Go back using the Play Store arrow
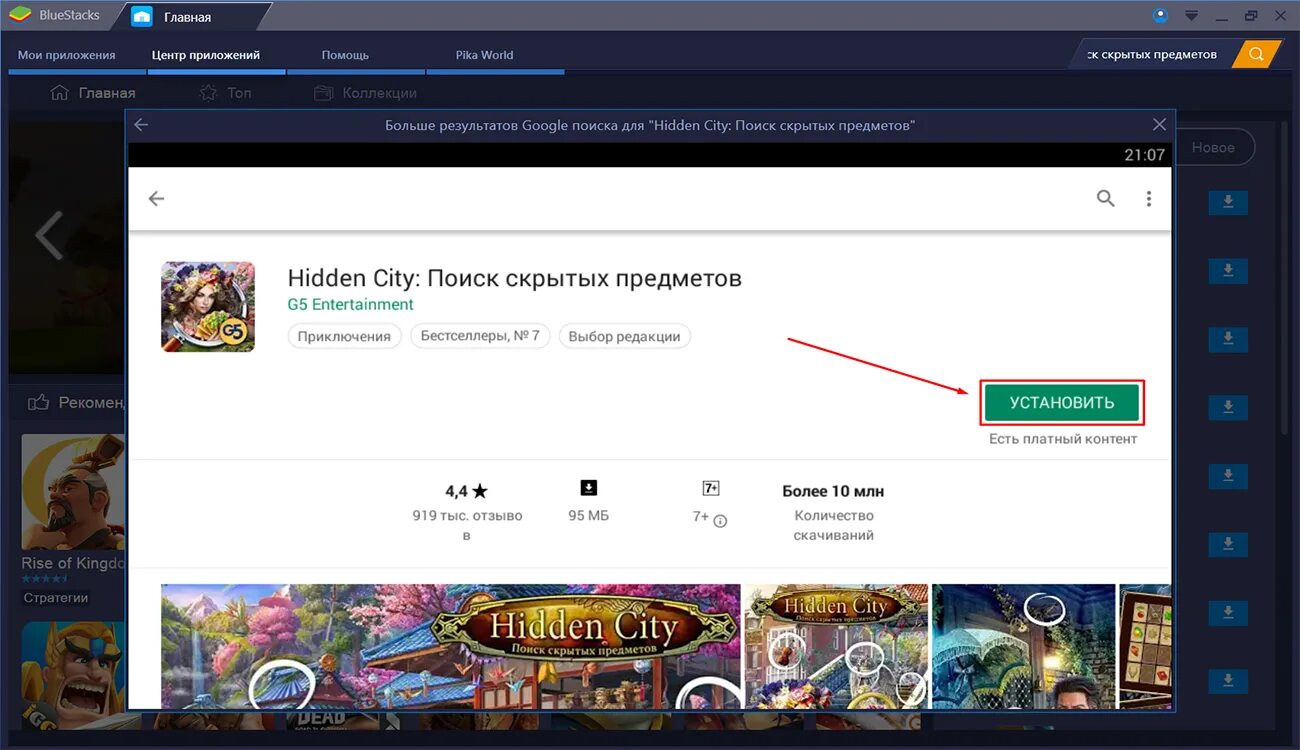 pos(156,199)
